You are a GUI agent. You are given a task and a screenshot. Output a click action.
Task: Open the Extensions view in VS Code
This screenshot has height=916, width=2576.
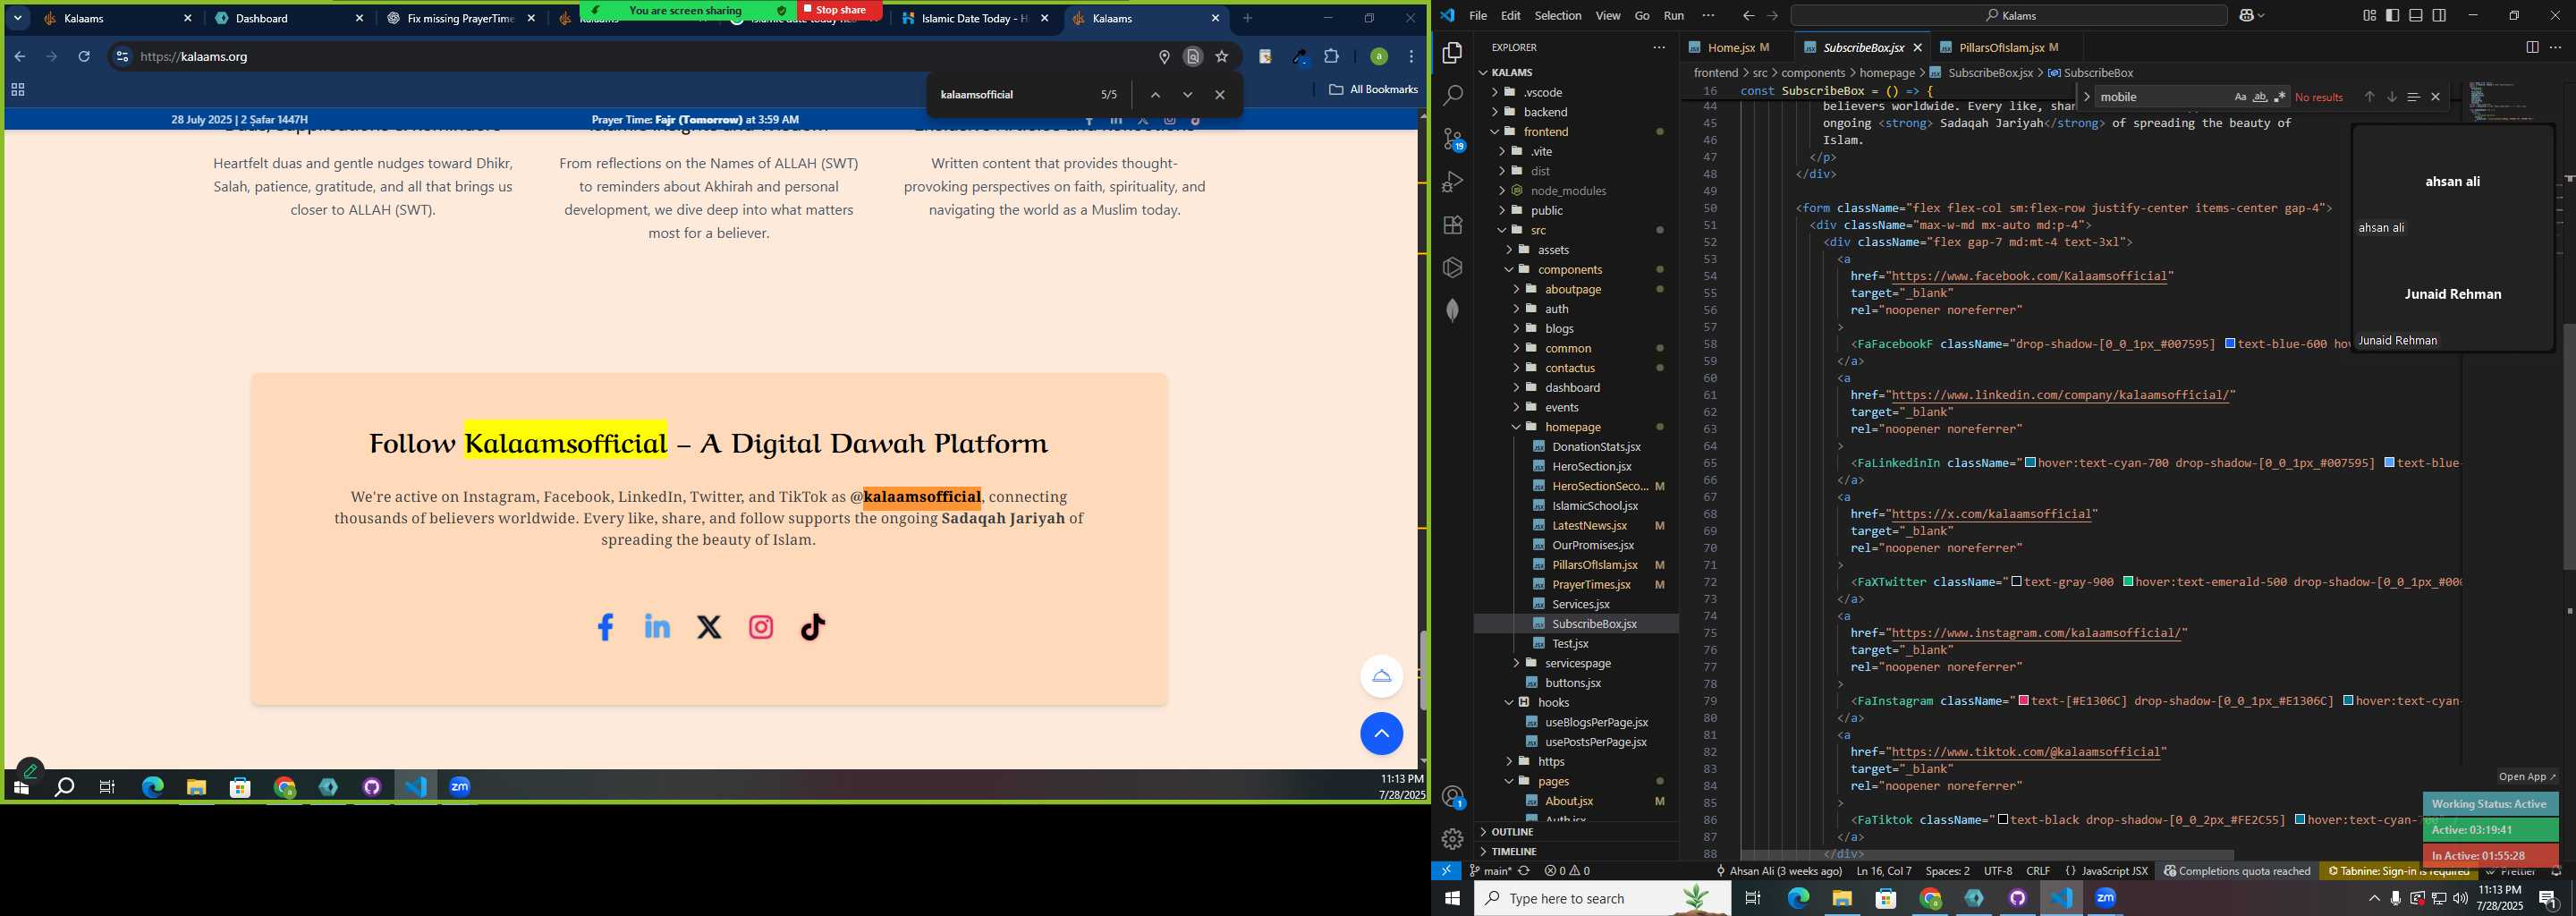(x=1453, y=225)
